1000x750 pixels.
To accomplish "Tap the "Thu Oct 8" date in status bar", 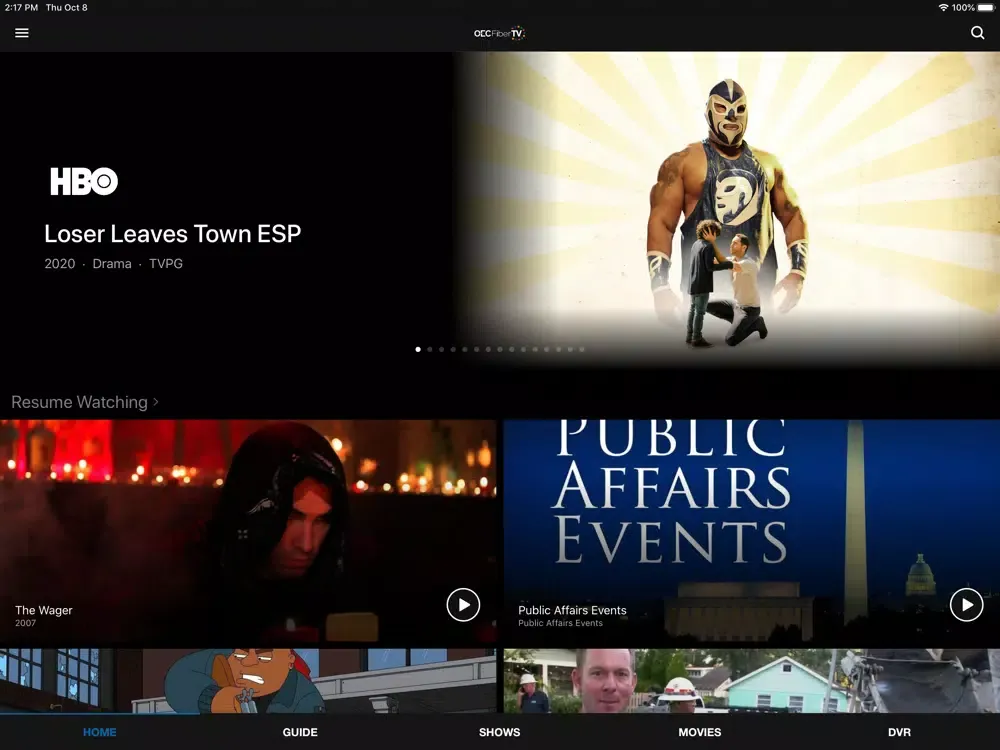I will tap(66, 8).
